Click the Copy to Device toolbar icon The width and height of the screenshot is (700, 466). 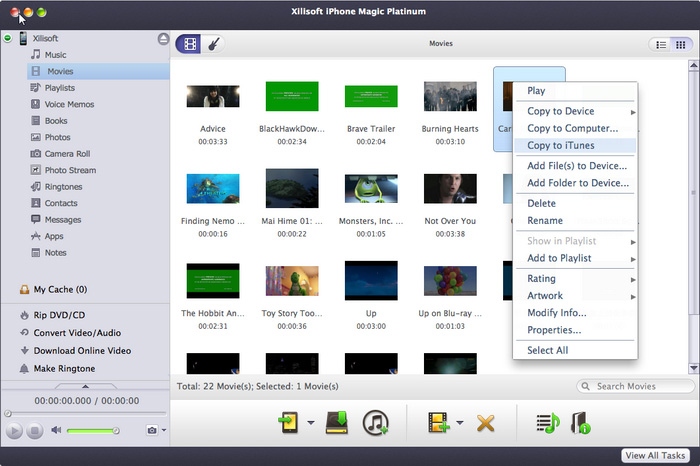(289, 422)
